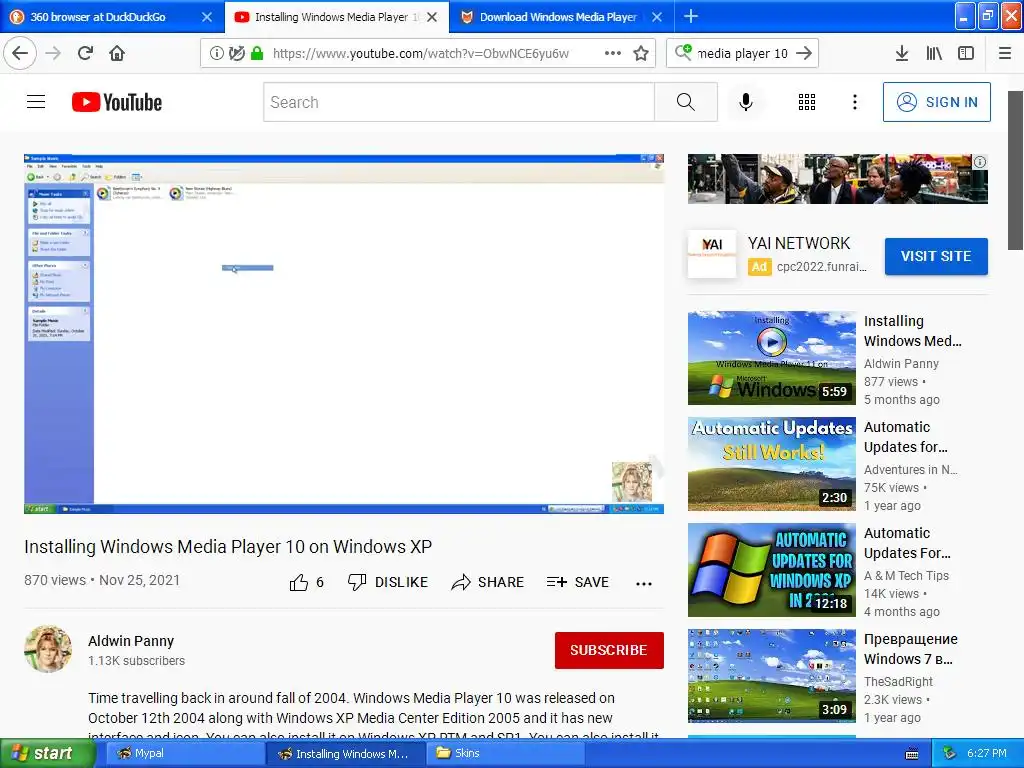This screenshot has height=768, width=1024.
Task: Click the YAI NETWORK ad title
Action: [x=799, y=243]
